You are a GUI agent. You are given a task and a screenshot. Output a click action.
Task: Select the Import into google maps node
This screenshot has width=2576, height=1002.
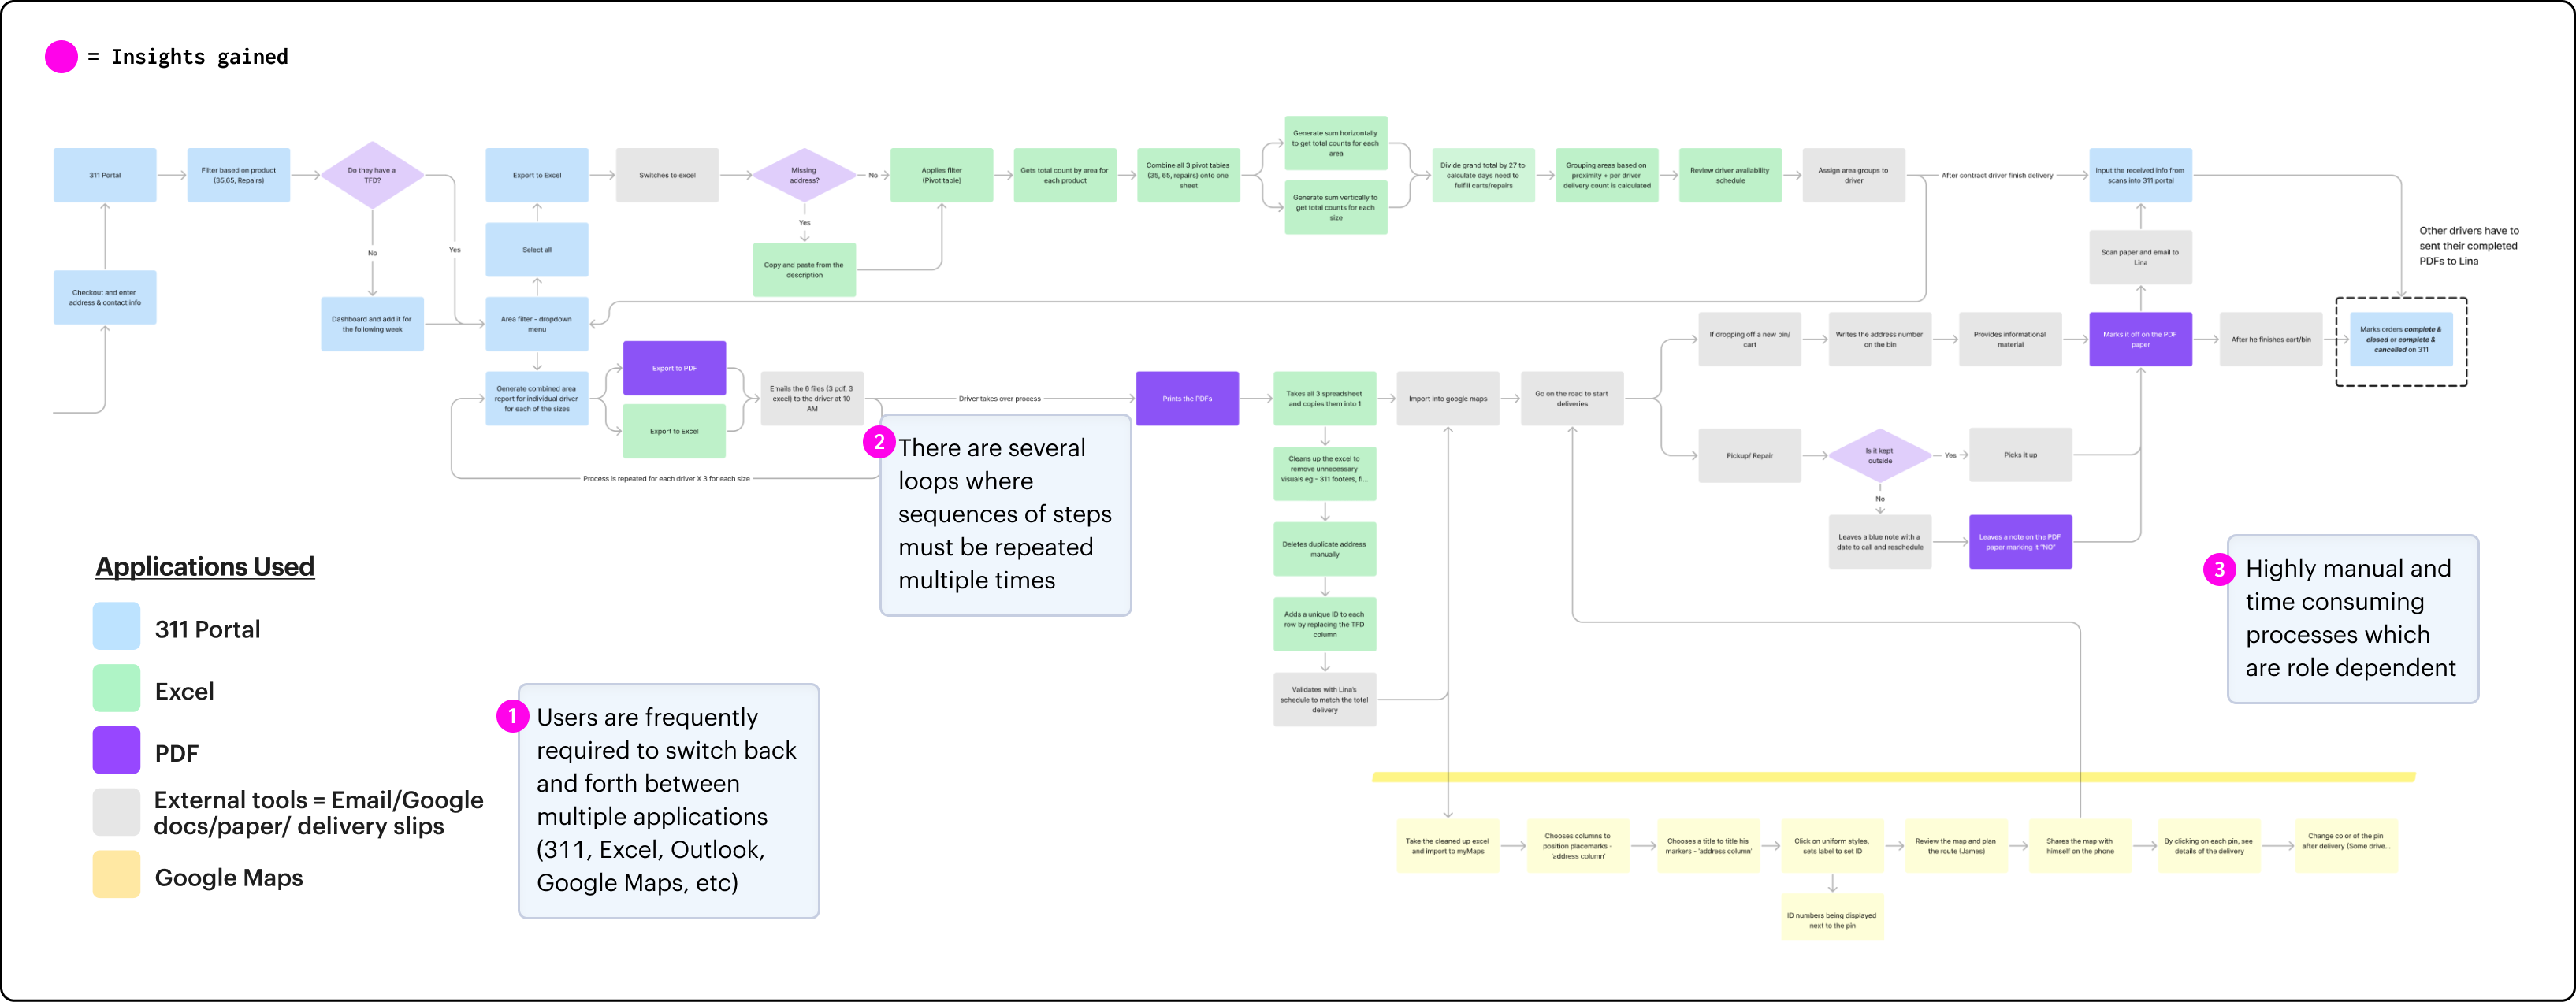pos(1447,398)
